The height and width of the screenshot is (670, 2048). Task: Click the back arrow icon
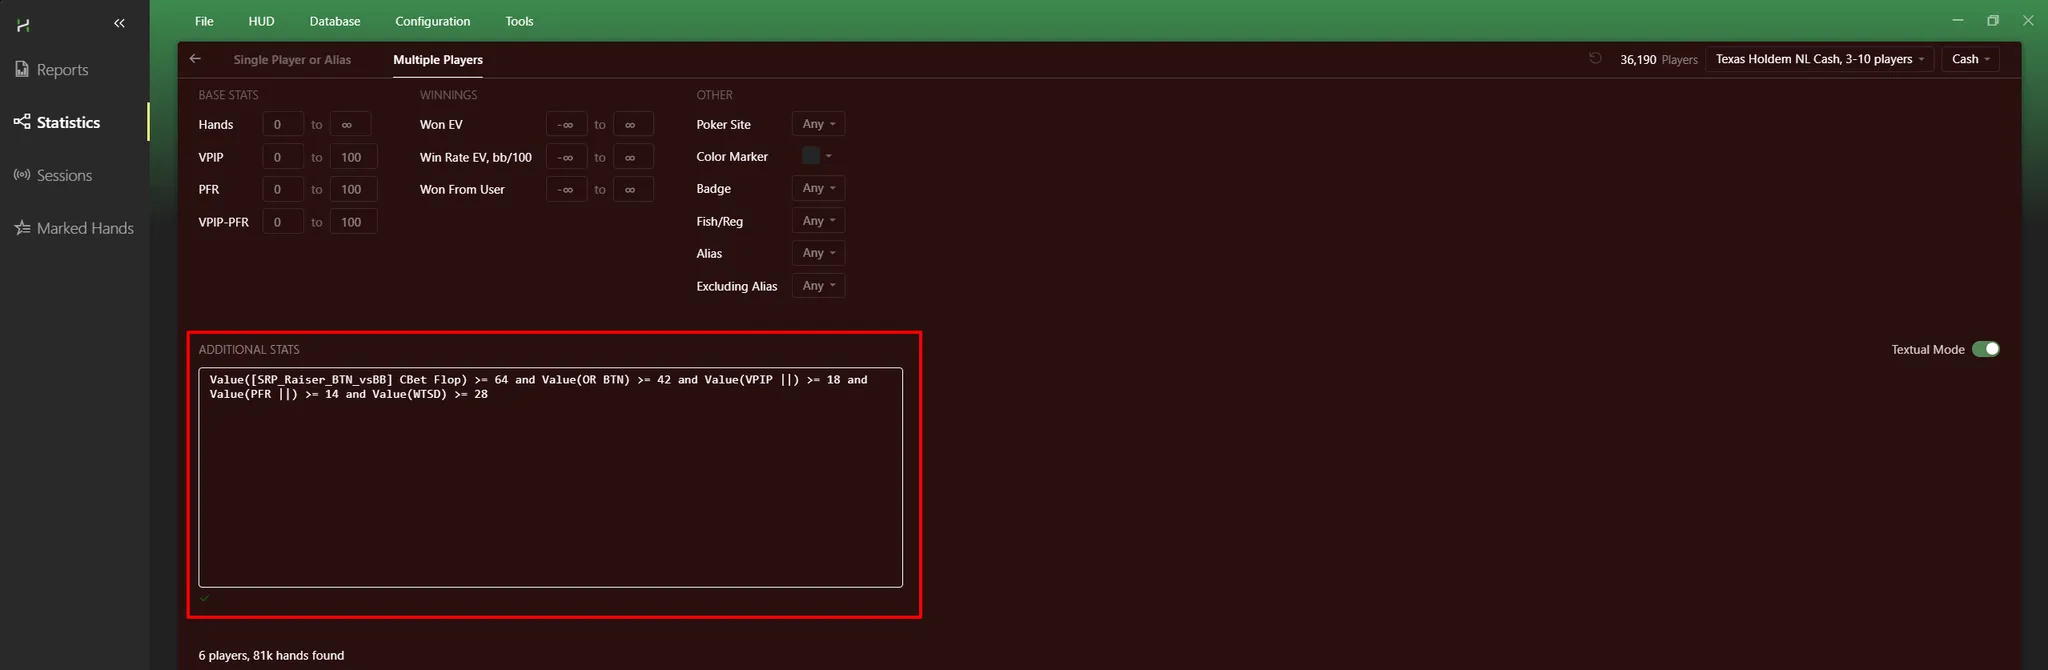(x=195, y=59)
